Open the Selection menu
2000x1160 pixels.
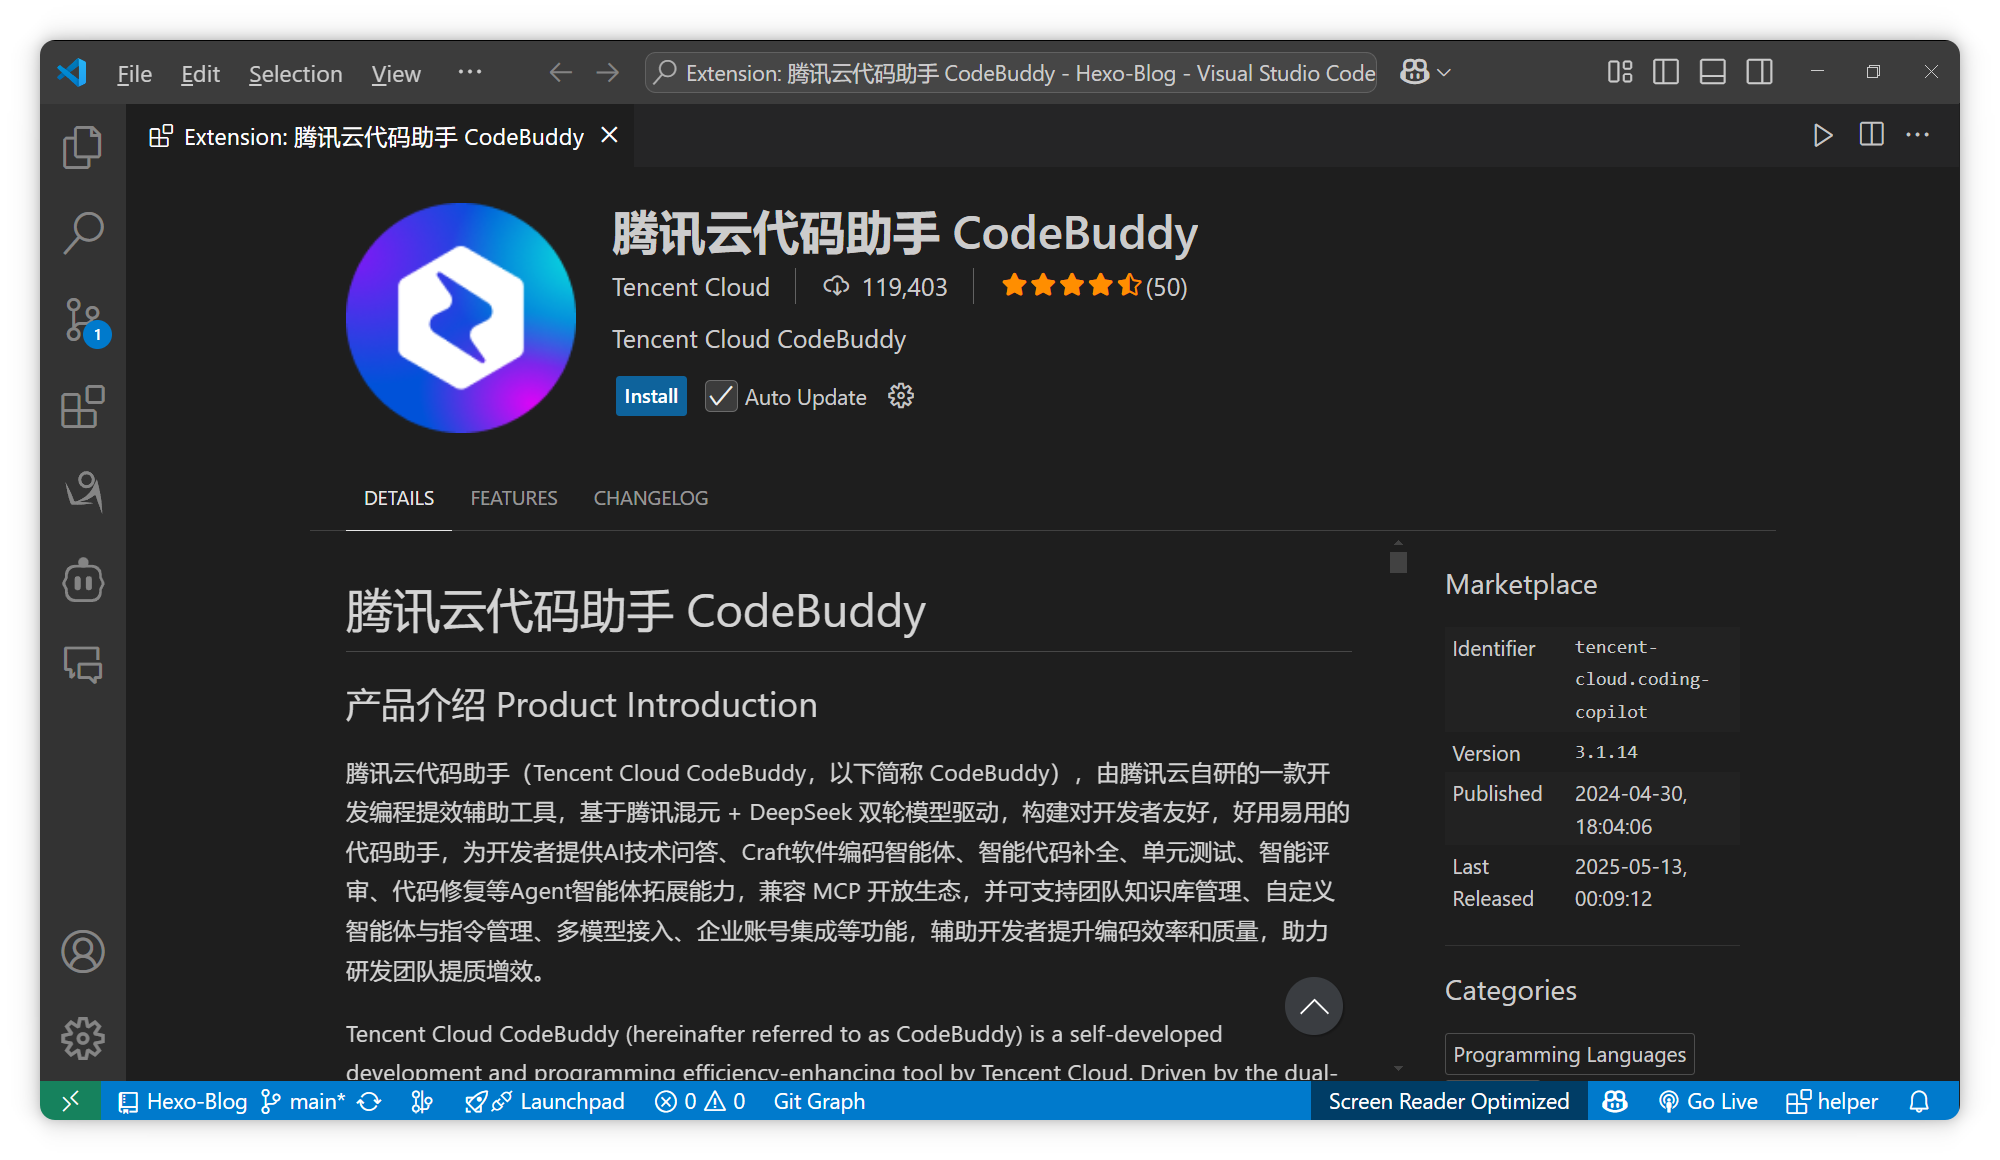[x=295, y=73]
